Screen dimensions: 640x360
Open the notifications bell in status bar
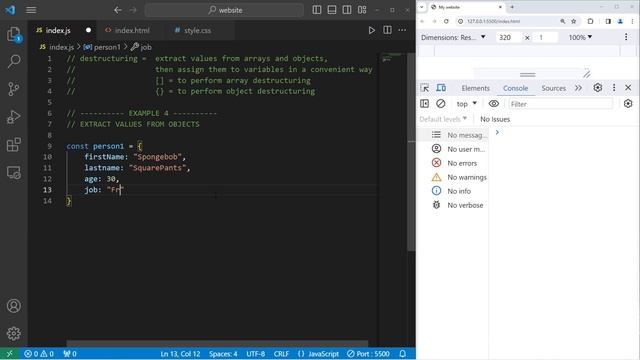(x=402, y=354)
